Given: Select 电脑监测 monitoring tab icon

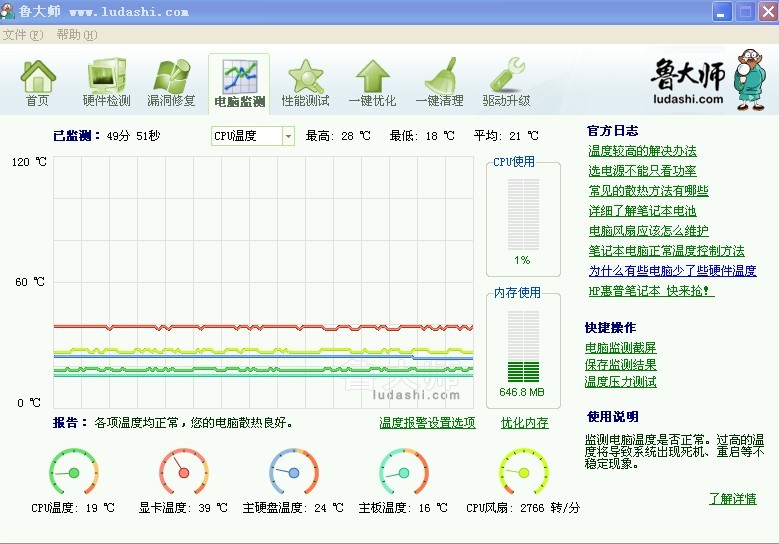Looking at the screenshot, I should [x=239, y=83].
